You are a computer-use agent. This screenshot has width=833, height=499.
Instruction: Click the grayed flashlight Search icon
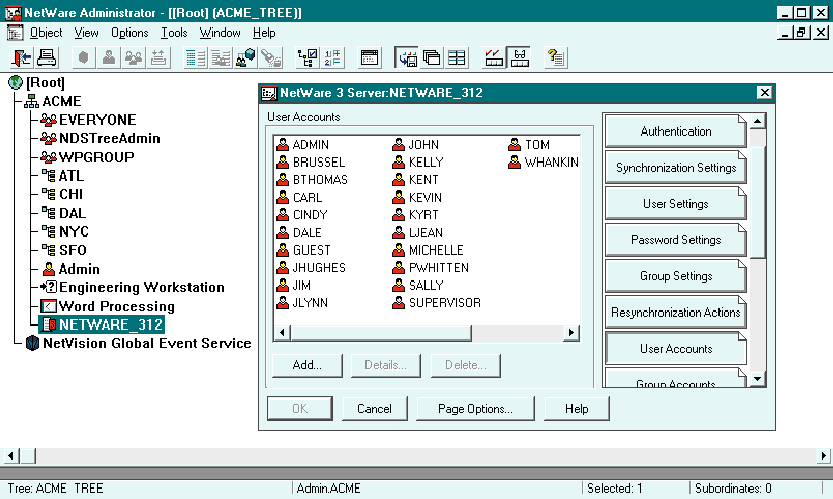tap(270, 57)
